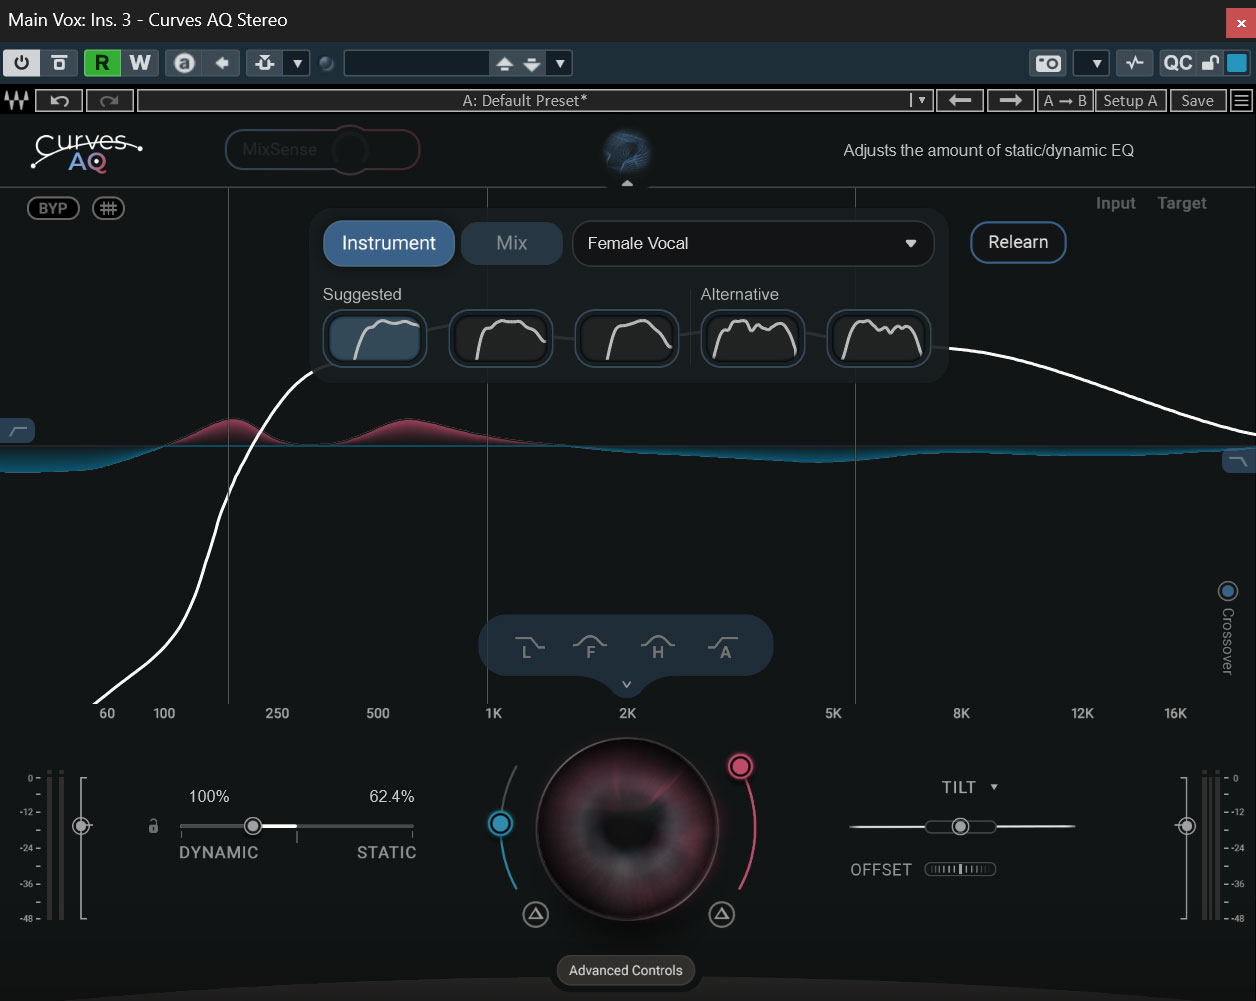The height and width of the screenshot is (1001, 1256).
Task: Click the undo arrow icon
Action: pos(59,100)
